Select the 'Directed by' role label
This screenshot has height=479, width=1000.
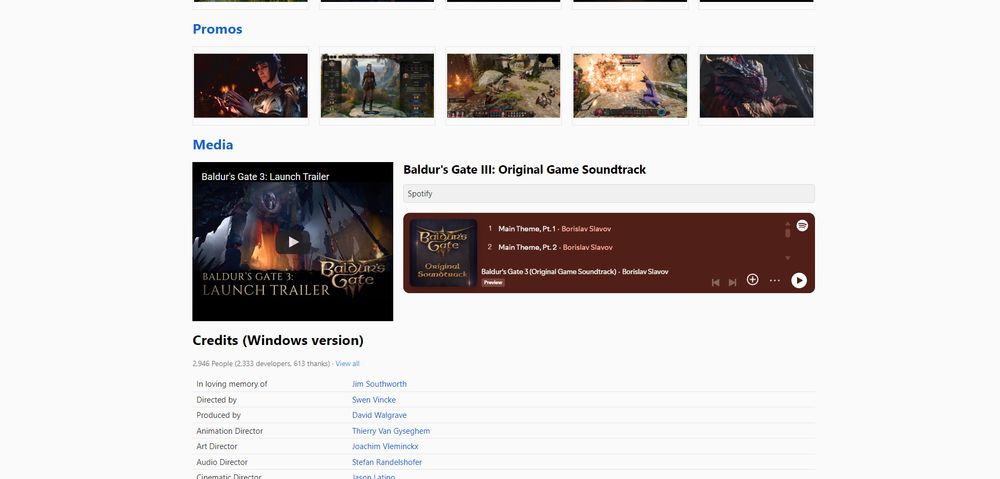tap(216, 400)
